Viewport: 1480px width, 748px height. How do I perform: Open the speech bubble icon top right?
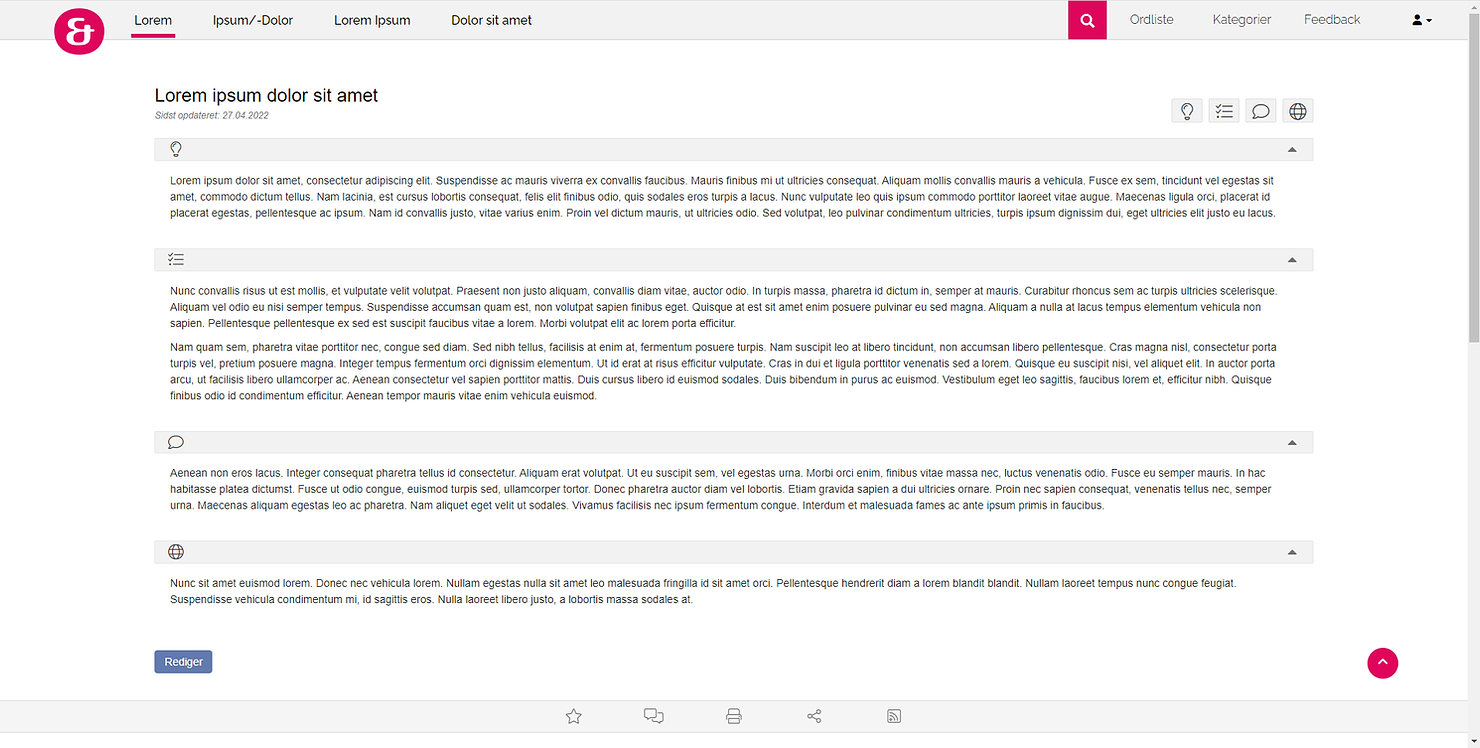click(x=1261, y=110)
